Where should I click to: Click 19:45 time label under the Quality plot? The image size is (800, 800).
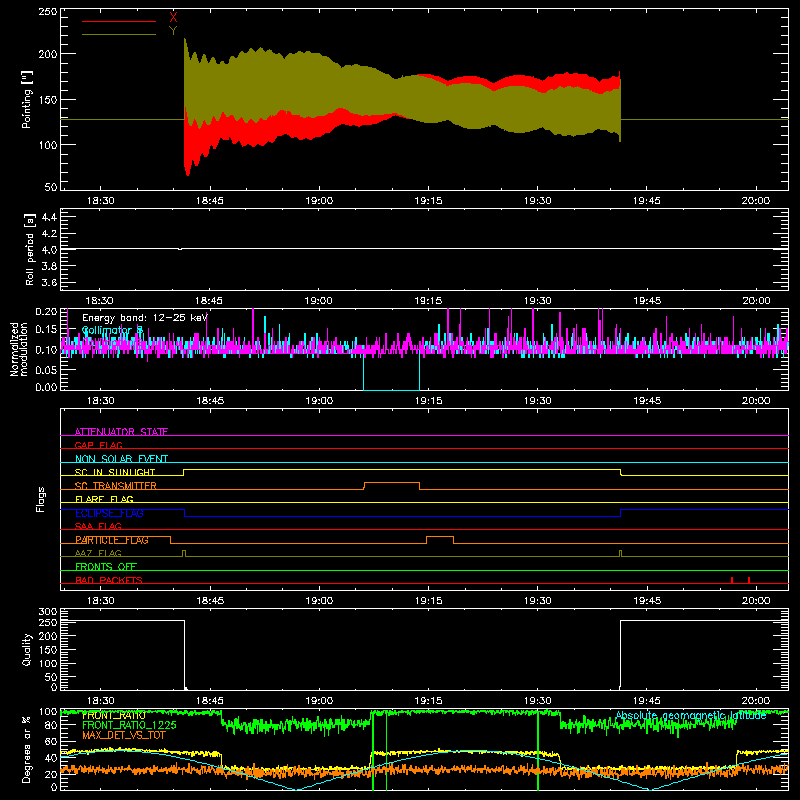[646, 701]
